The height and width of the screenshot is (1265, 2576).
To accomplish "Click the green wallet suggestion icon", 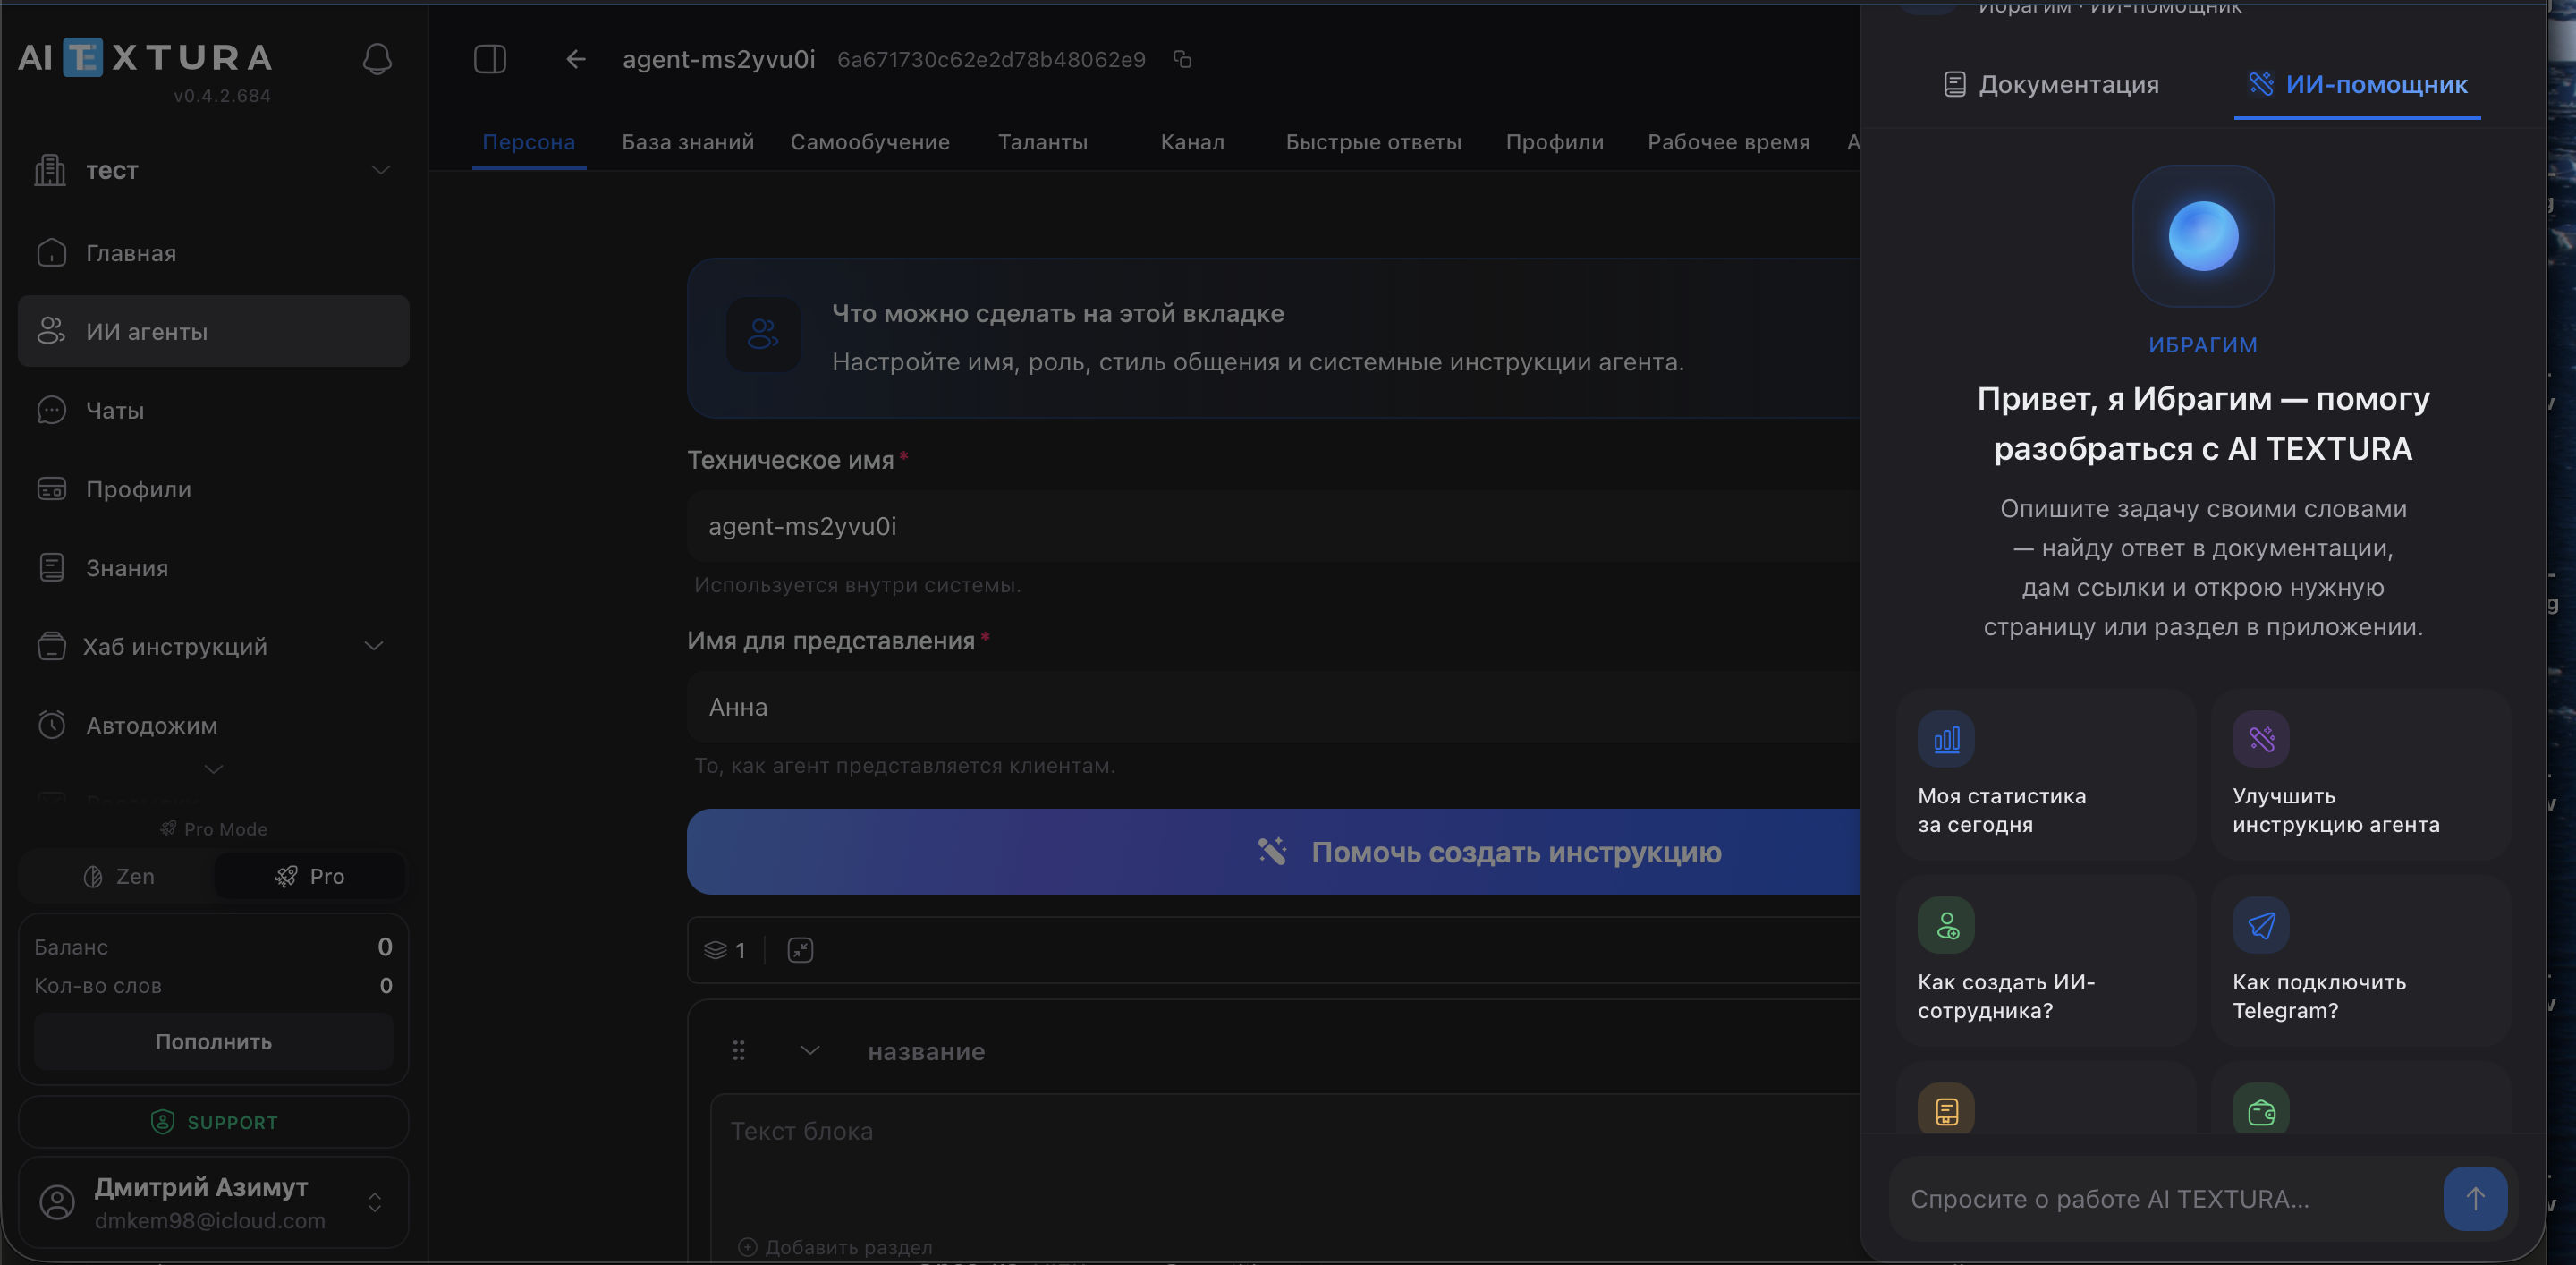I will coord(2261,1108).
